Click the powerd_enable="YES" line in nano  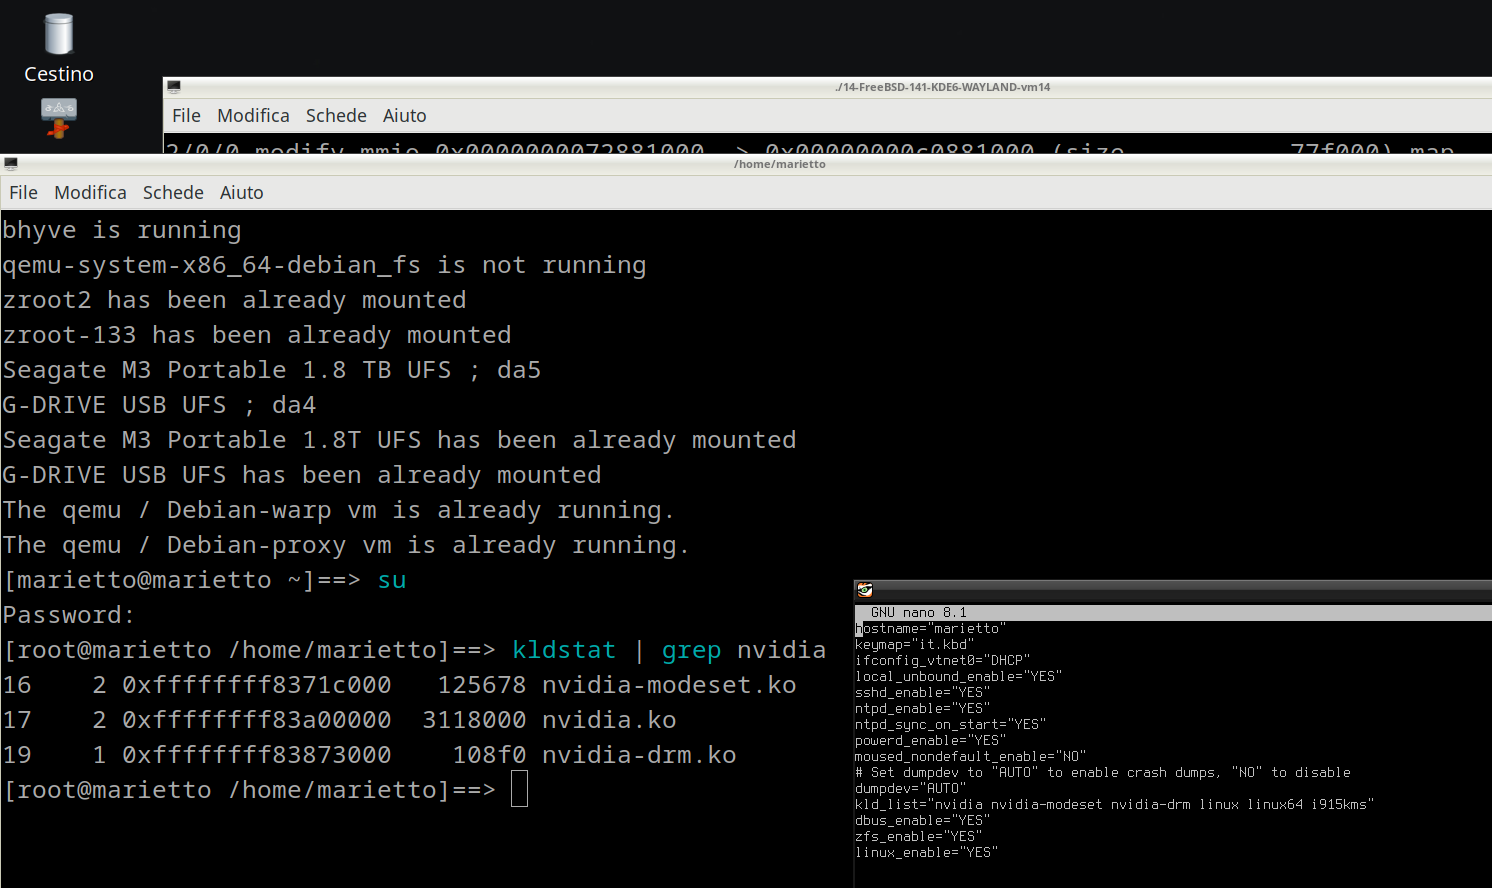931,740
